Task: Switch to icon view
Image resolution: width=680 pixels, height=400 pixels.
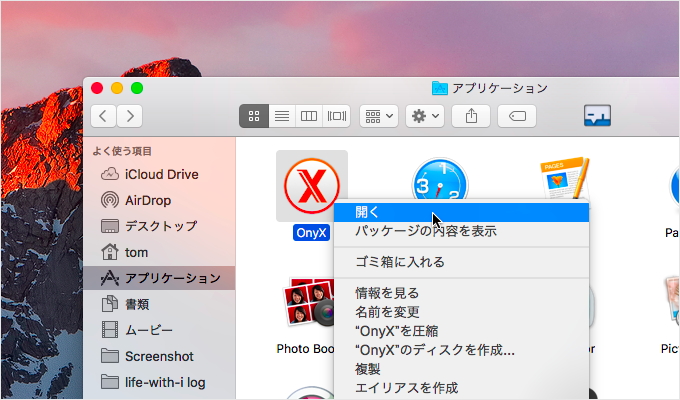Action: coord(254,116)
